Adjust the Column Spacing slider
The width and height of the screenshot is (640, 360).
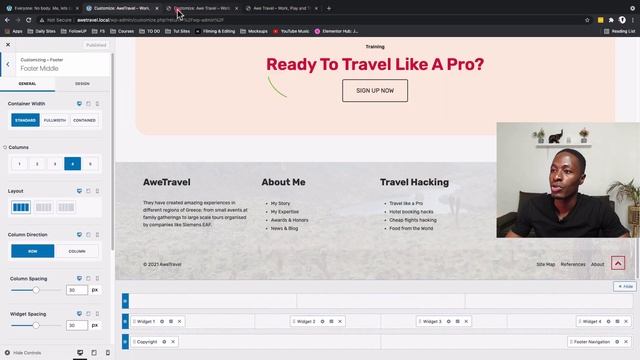point(36,290)
